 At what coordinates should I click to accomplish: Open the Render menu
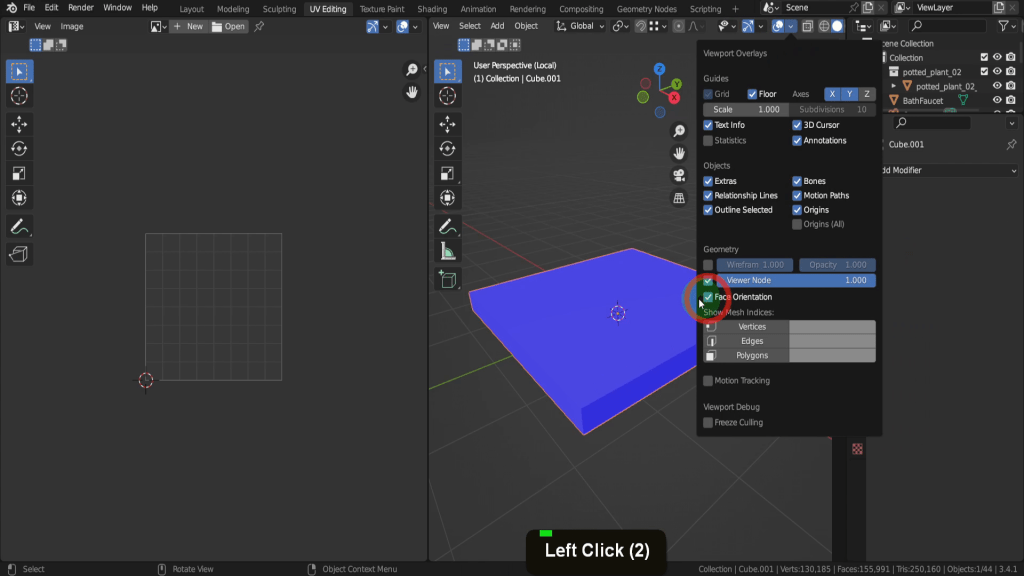pyautogui.click(x=81, y=8)
